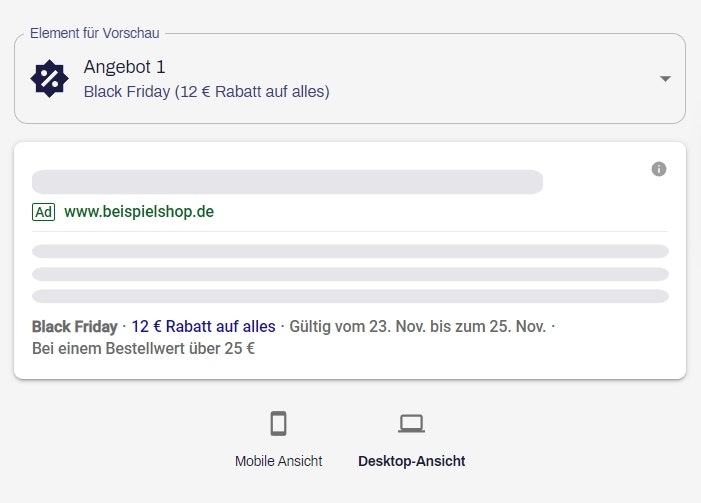Click the bold Black Friday text
The height and width of the screenshot is (503, 701).
coord(74,326)
